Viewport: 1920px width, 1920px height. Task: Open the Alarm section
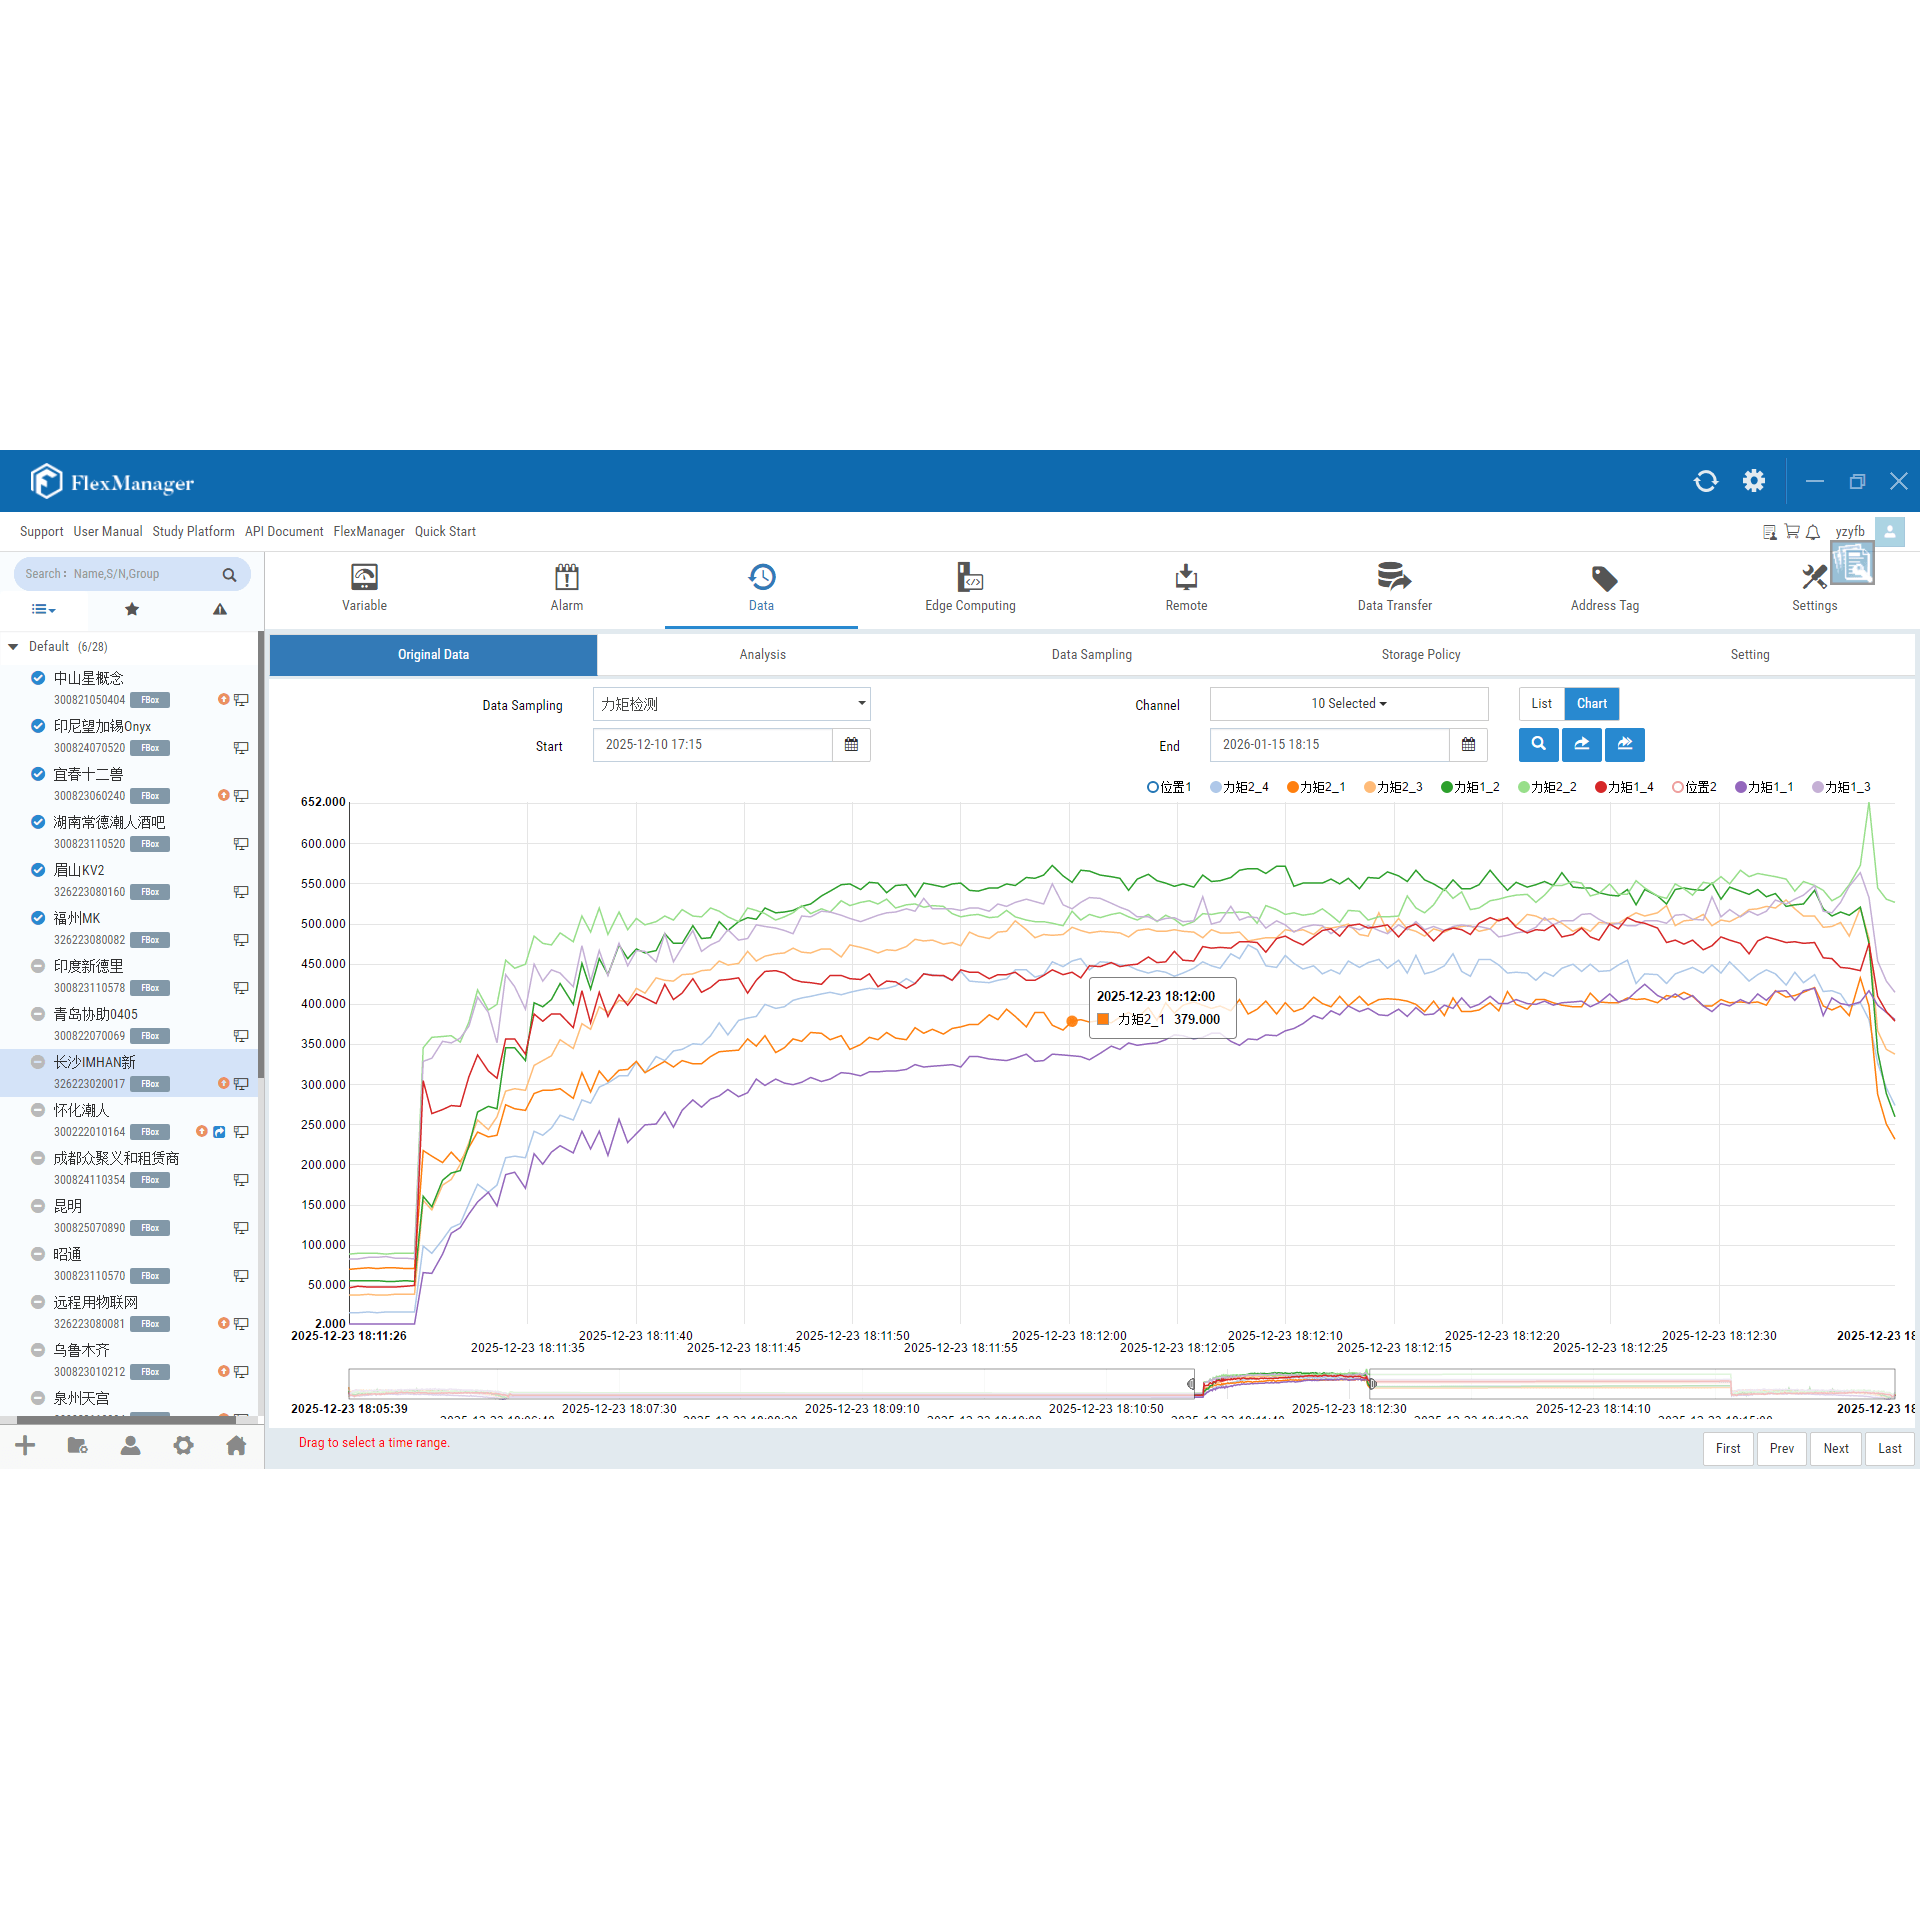(566, 587)
